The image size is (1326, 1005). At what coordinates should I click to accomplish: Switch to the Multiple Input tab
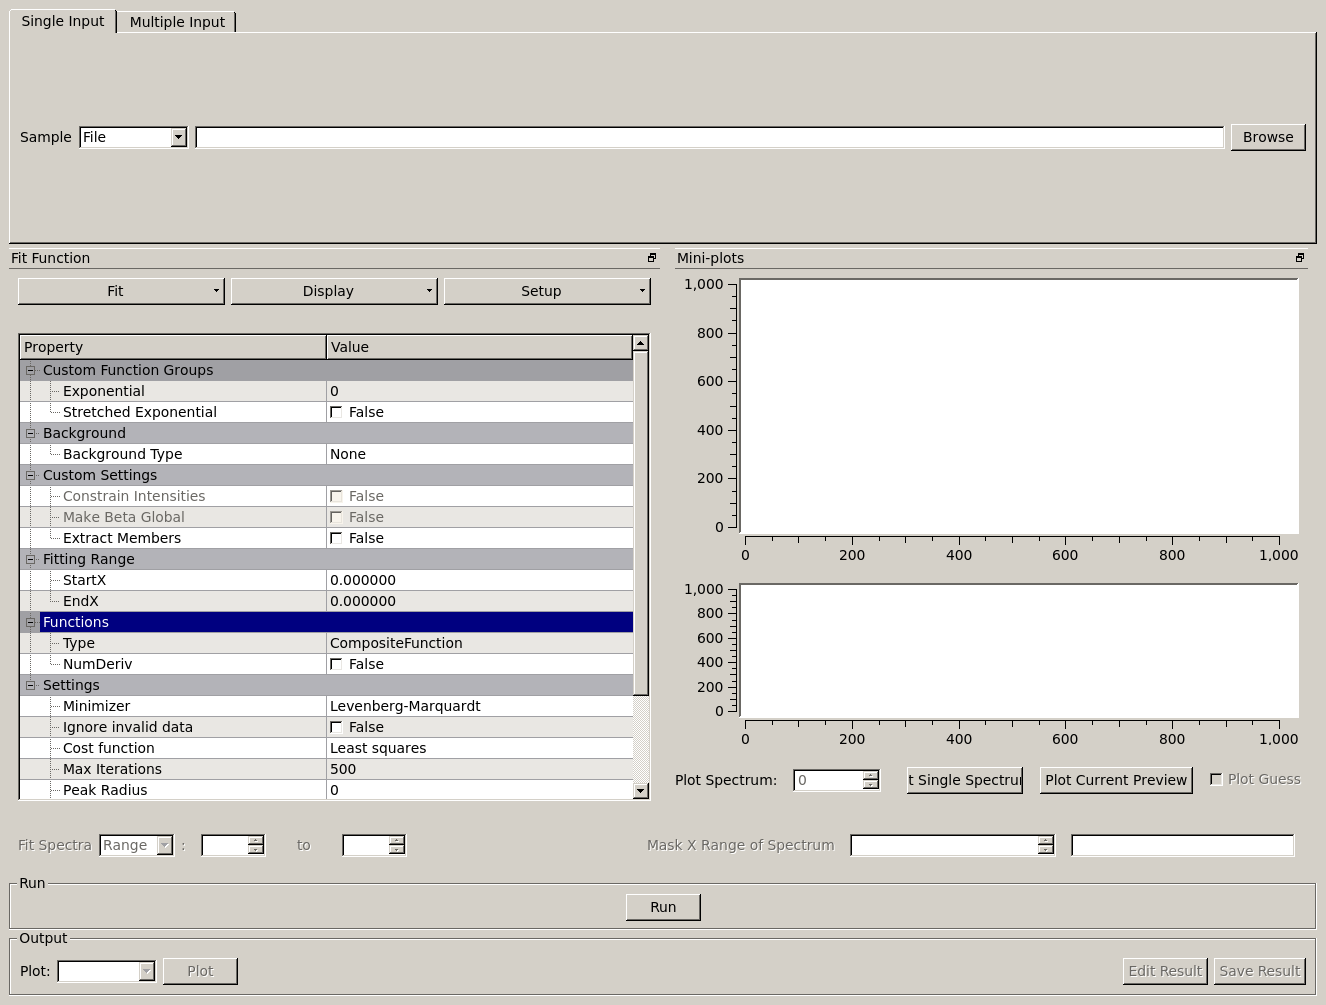coord(177,22)
